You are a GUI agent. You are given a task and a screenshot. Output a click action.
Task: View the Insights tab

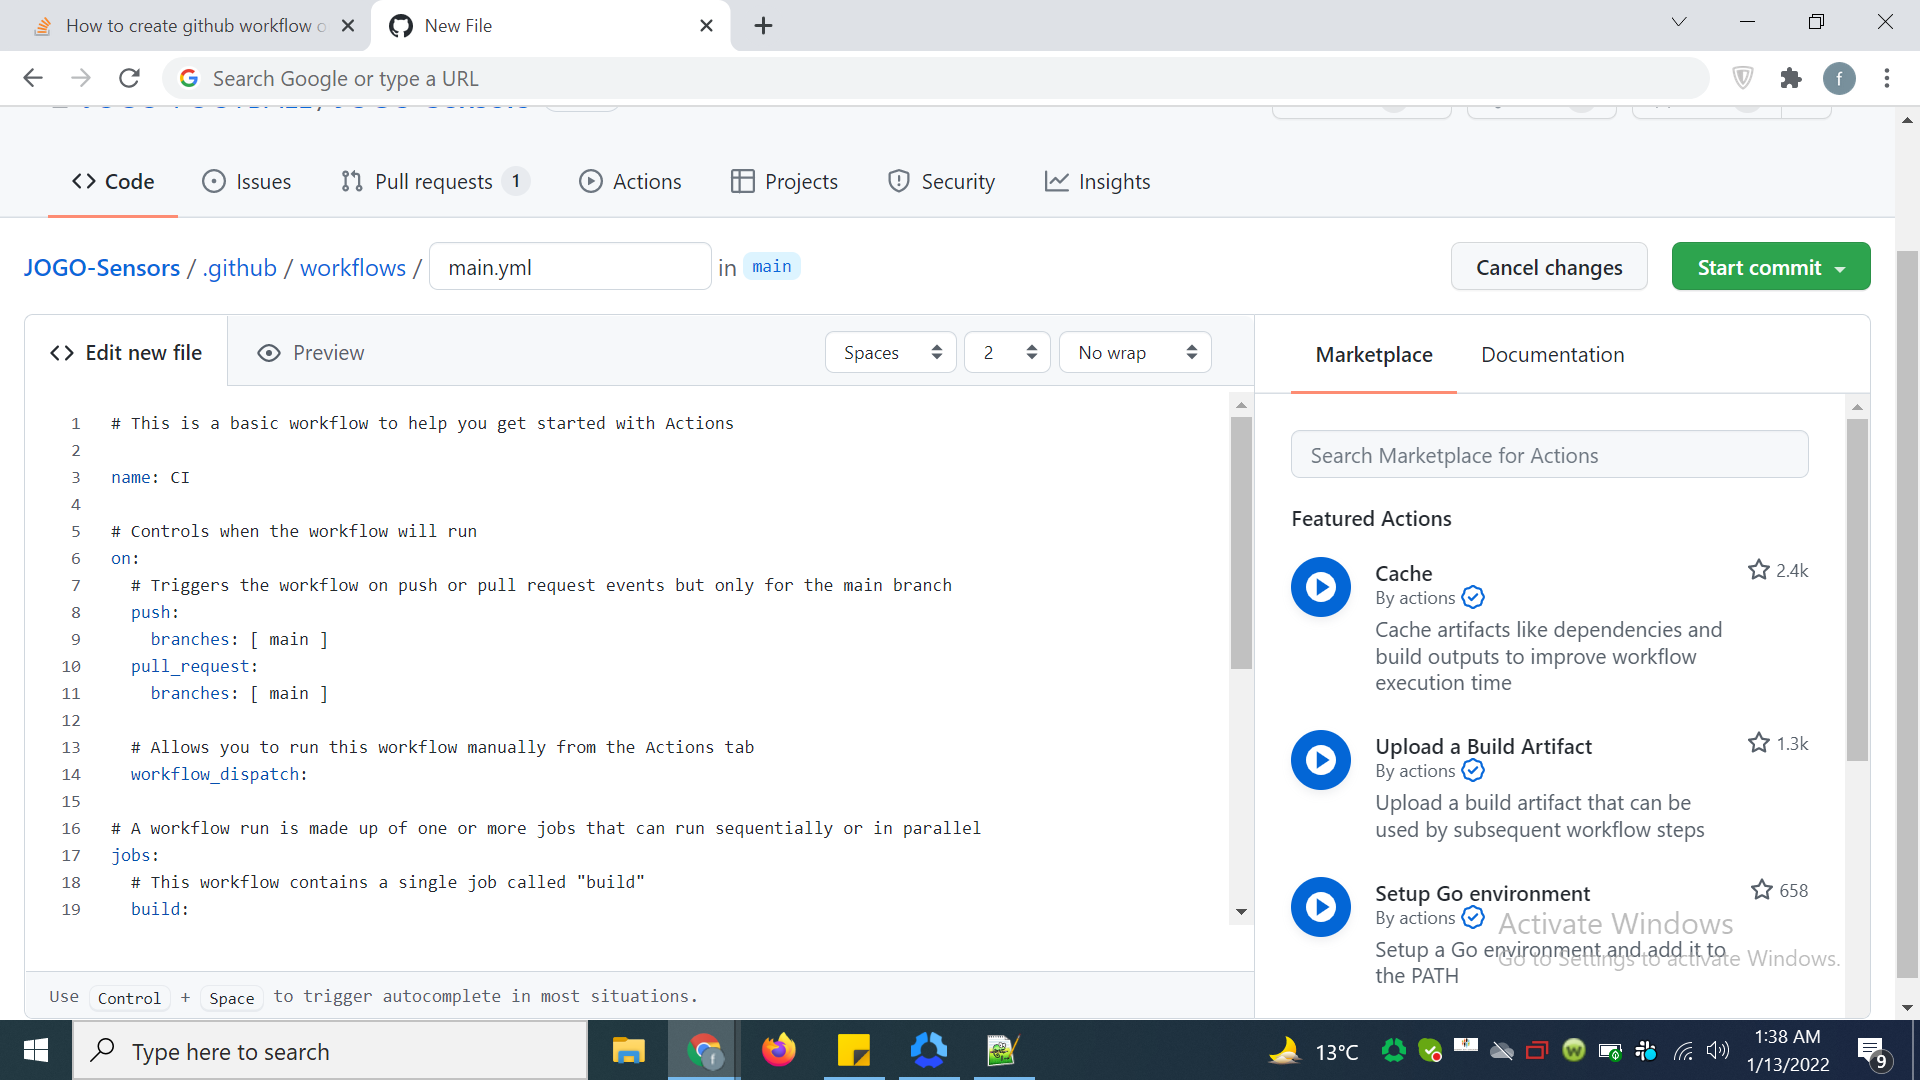pos(1097,181)
